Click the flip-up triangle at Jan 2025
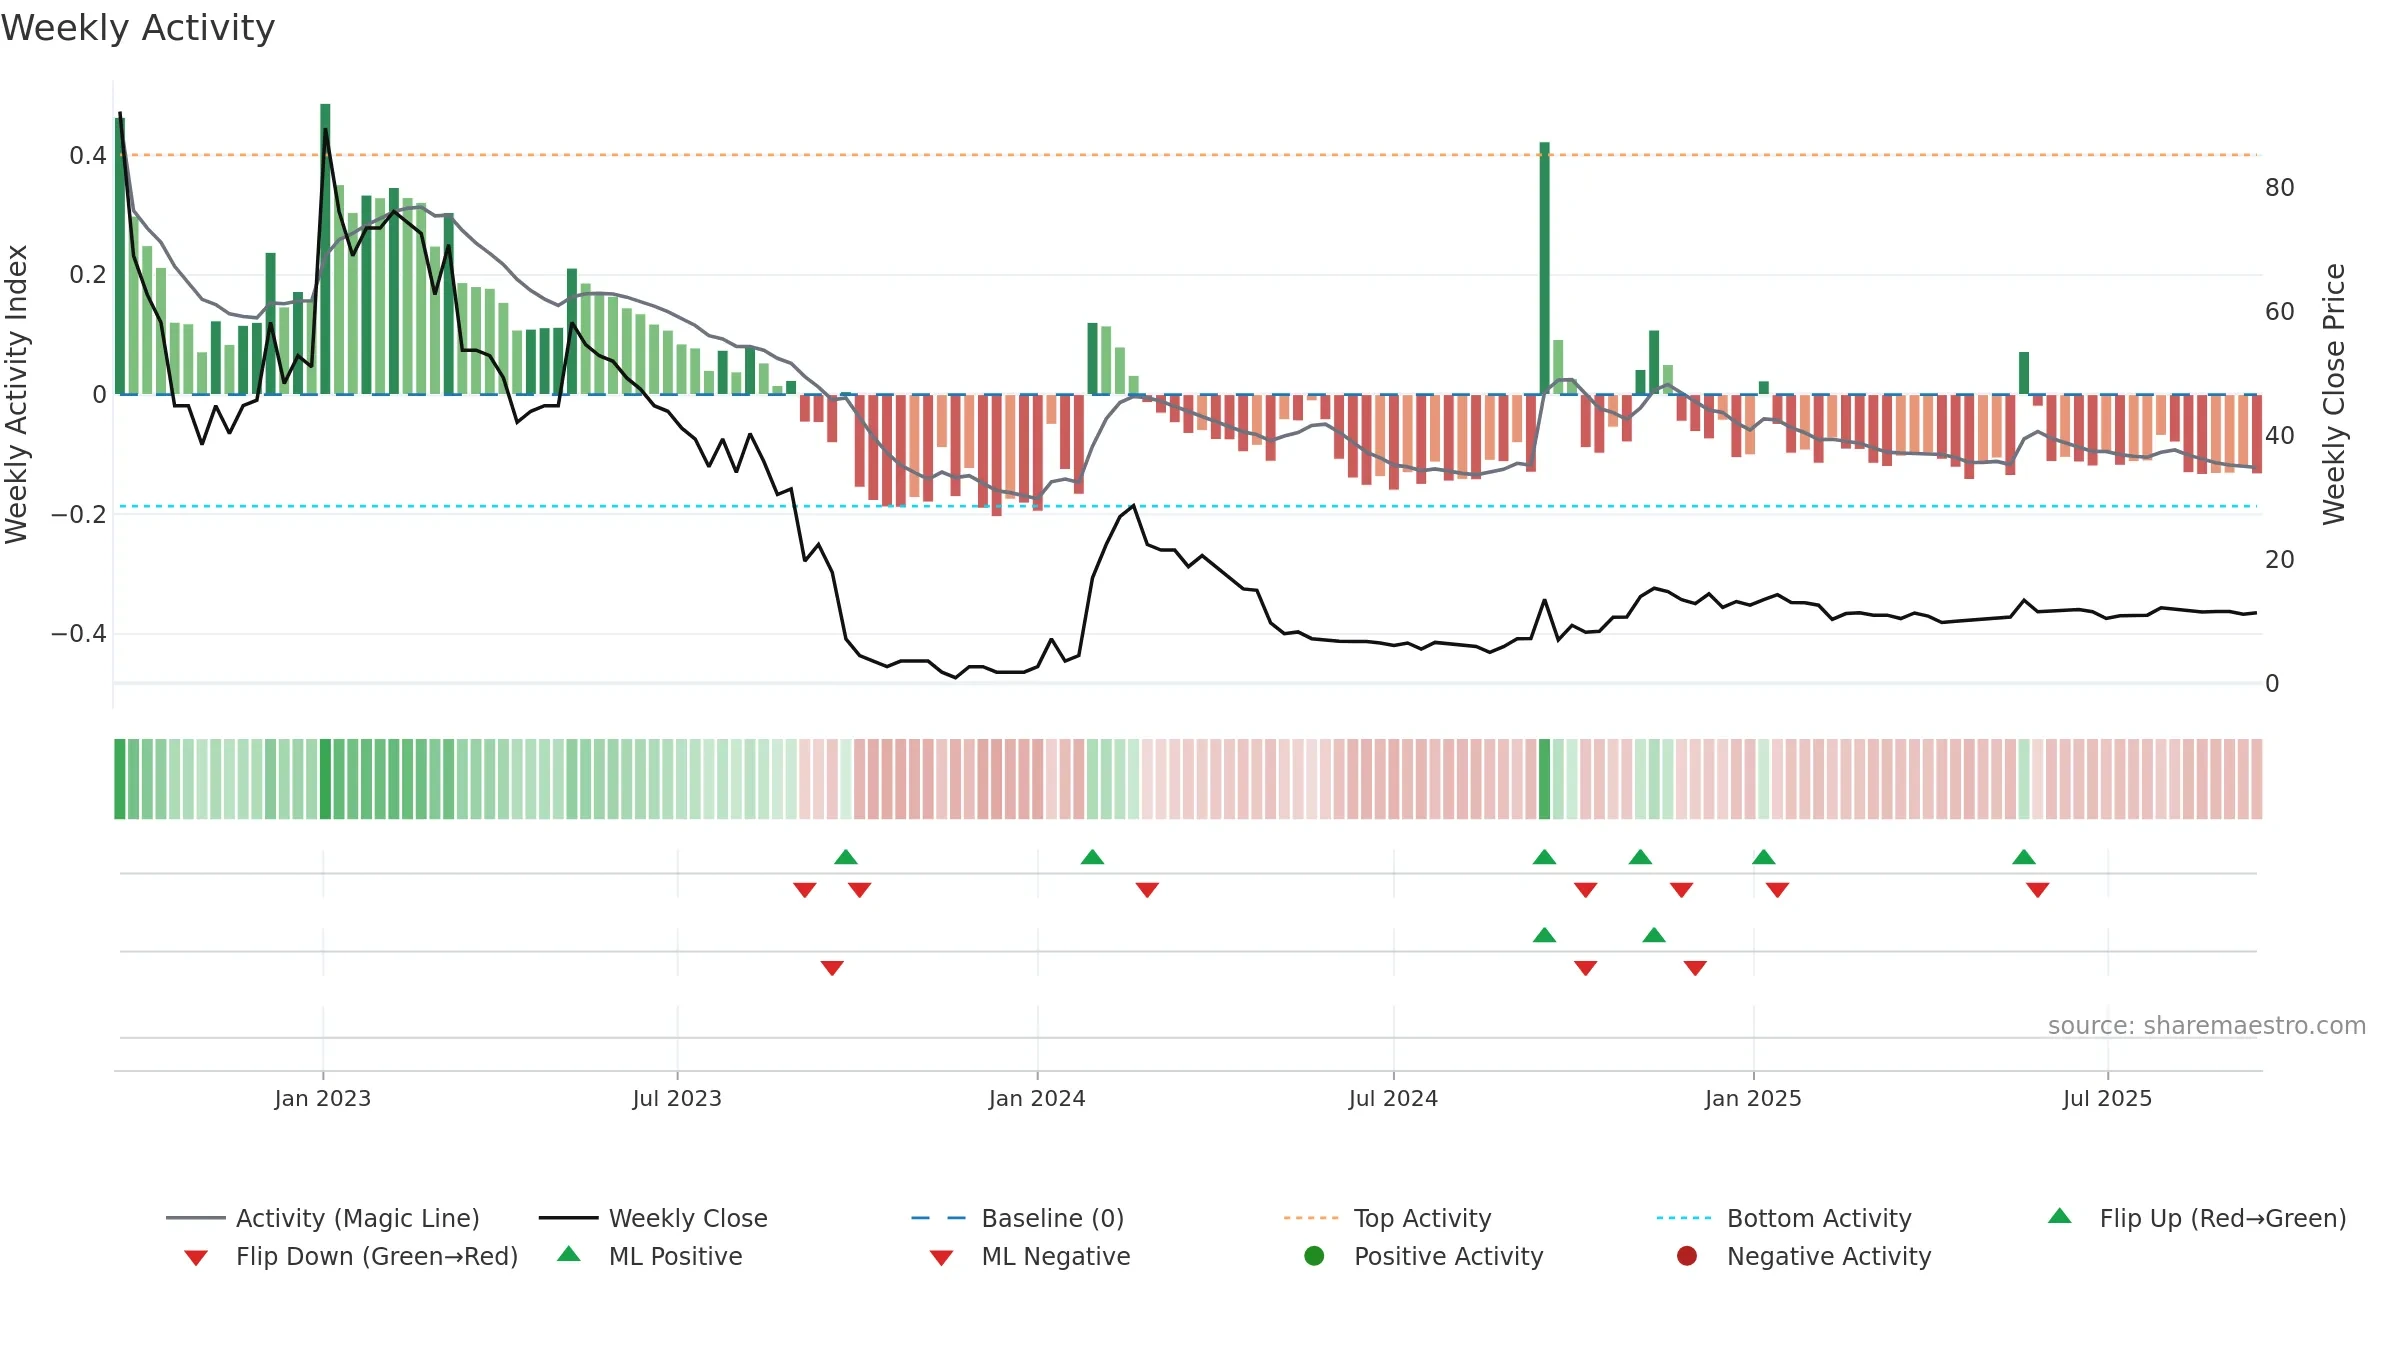This screenshot has width=2400, height=1350. click(x=1764, y=857)
